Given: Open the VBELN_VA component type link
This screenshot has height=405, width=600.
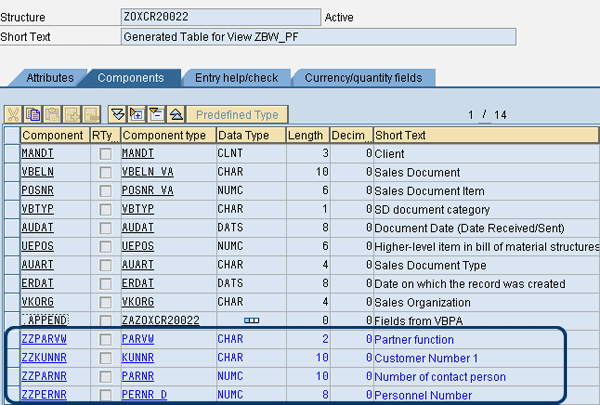Looking at the screenshot, I should pos(147,171).
